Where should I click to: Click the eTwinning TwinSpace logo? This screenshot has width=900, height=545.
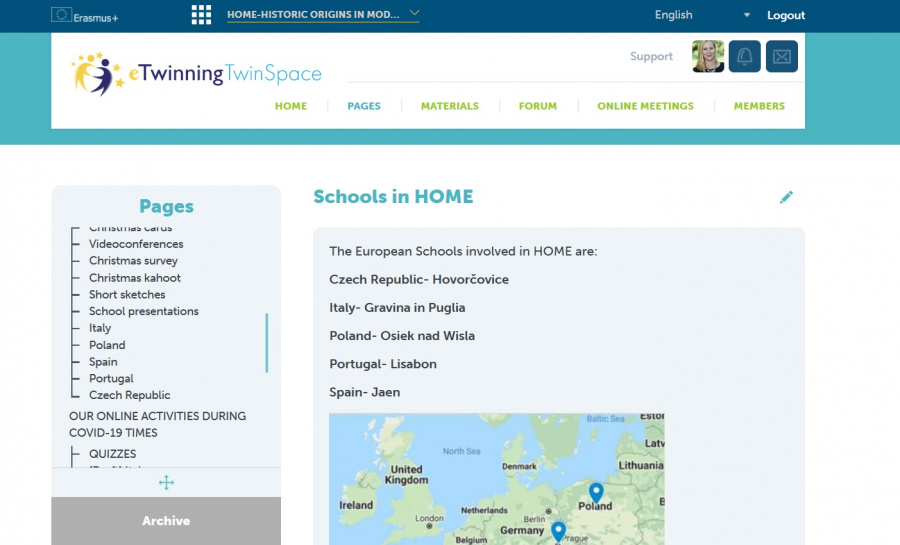[x=196, y=73]
